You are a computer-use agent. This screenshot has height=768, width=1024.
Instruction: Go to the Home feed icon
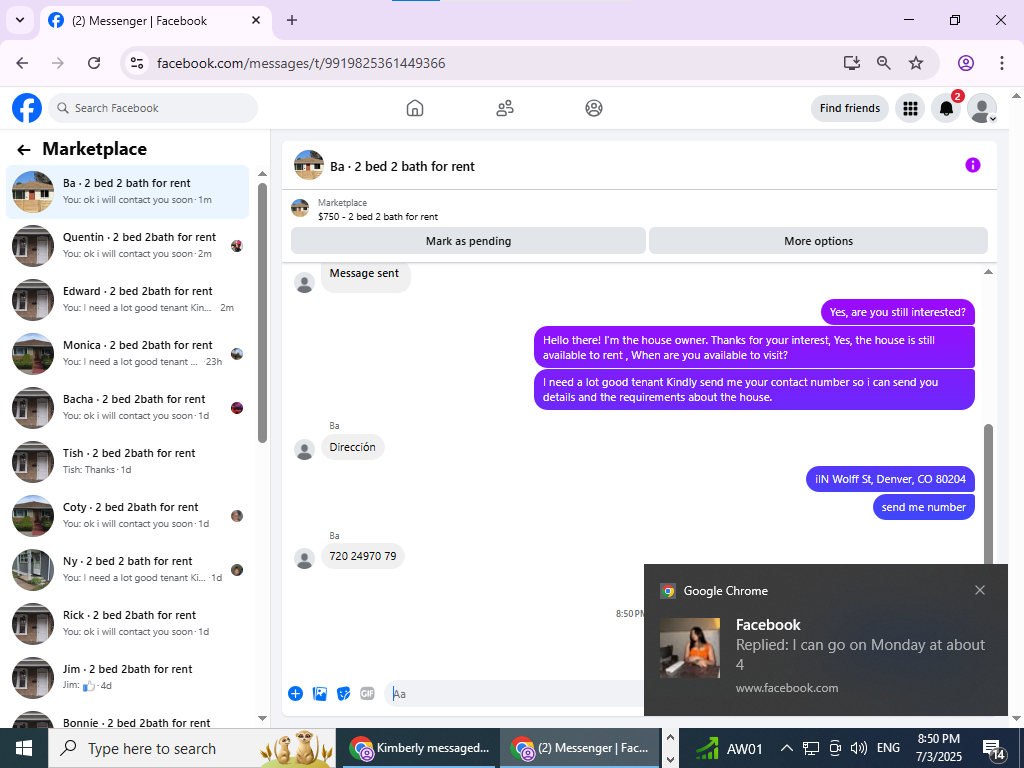(x=415, y=108)
